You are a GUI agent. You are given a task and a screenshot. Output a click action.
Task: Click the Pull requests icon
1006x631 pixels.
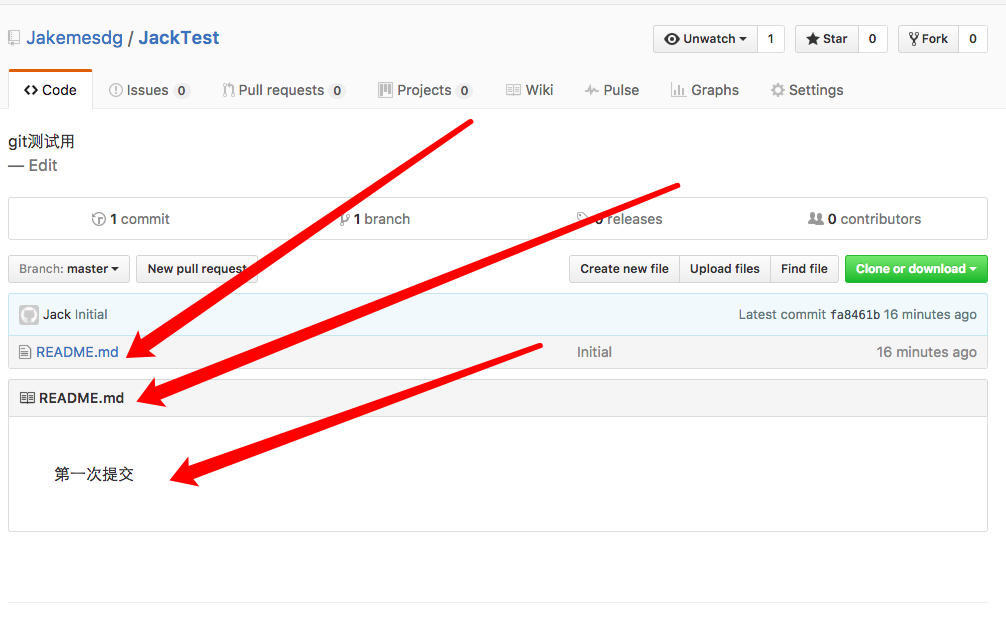tap(228, 90)
